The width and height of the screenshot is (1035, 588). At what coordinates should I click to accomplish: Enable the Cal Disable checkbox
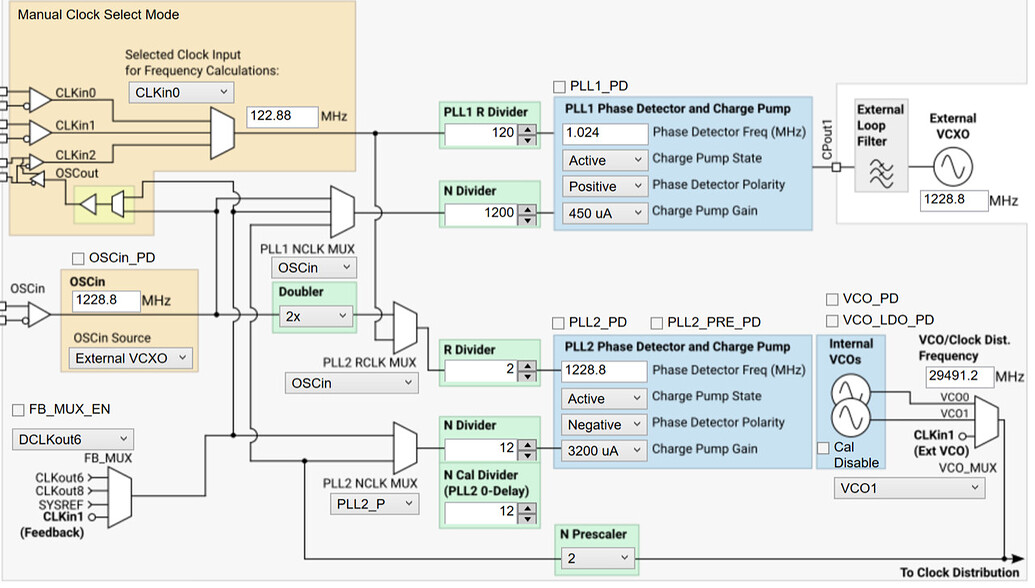click(822, 447)
